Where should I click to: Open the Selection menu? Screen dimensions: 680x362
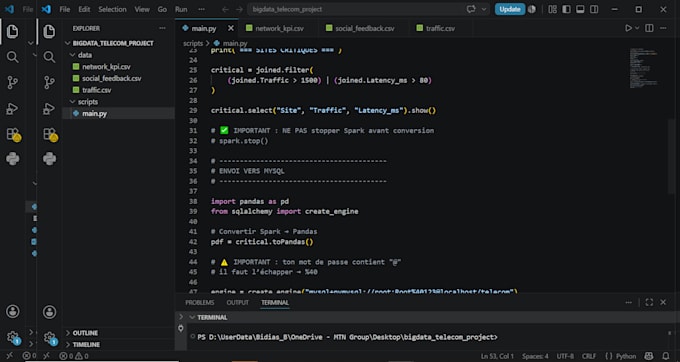(x=112, y=9)
